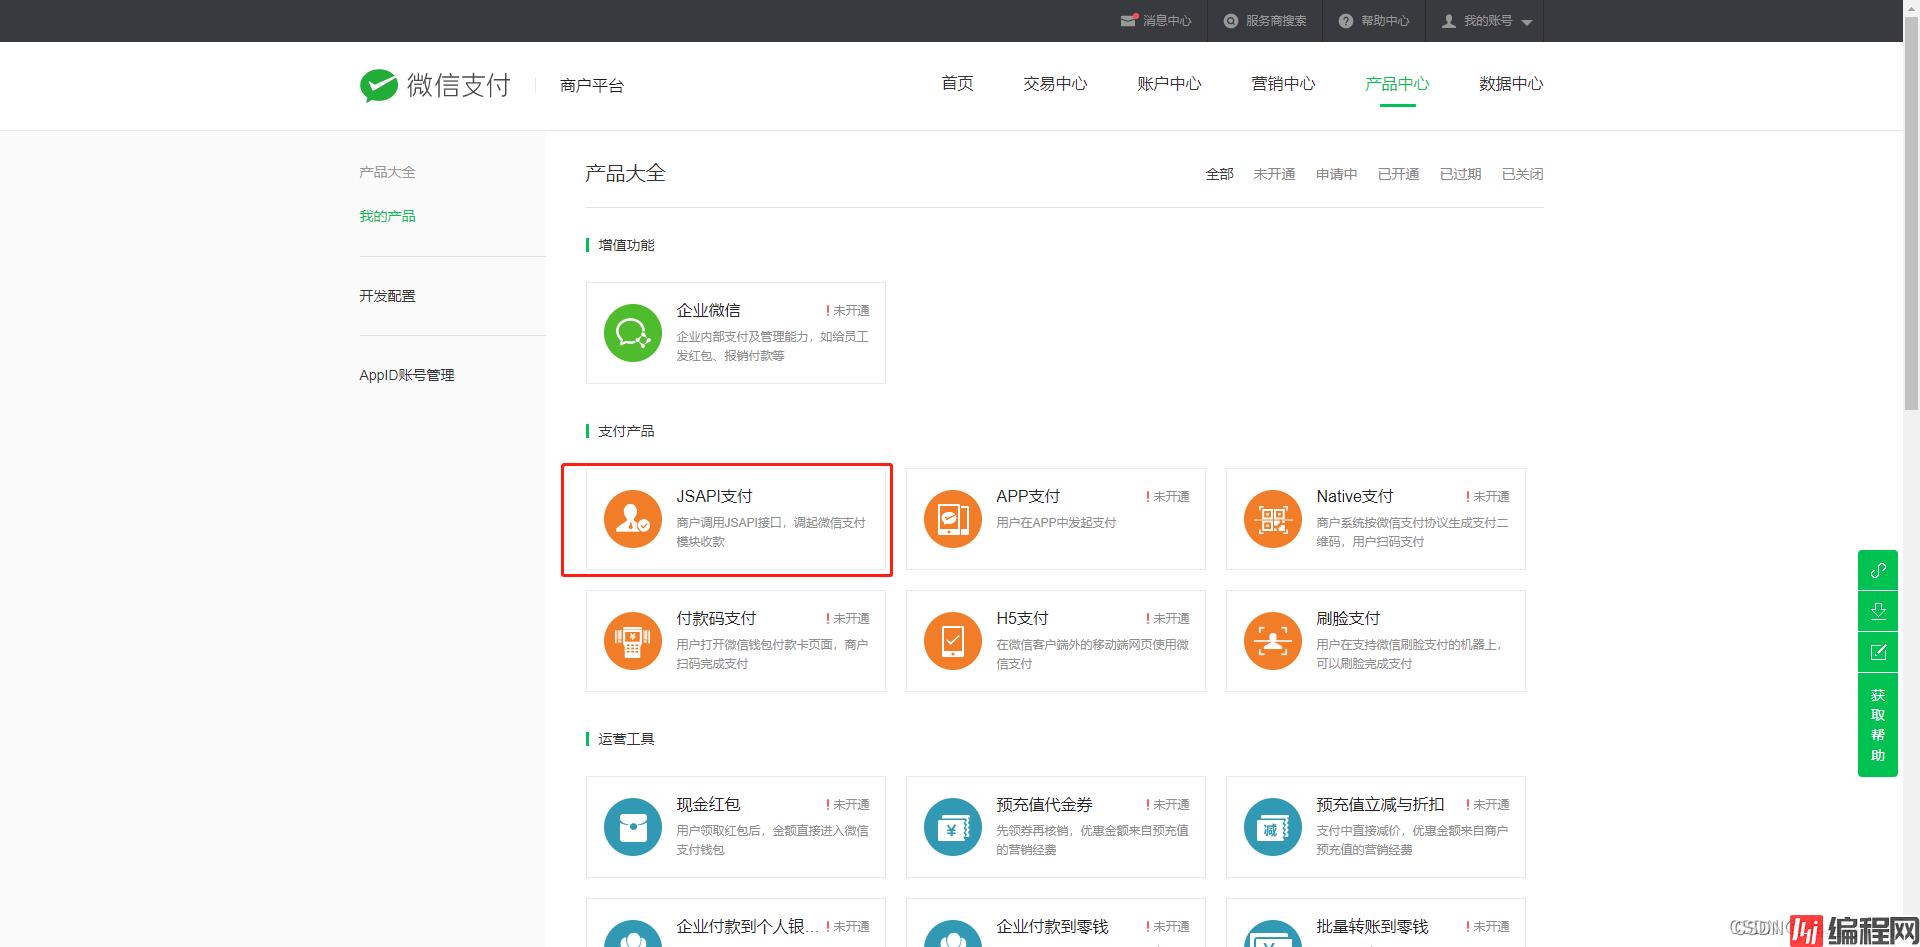Screen dimensions: 1920x947
Task: Open 数据中心 navigation tab
Action: pyautogui.click(x=1511, y=83)
